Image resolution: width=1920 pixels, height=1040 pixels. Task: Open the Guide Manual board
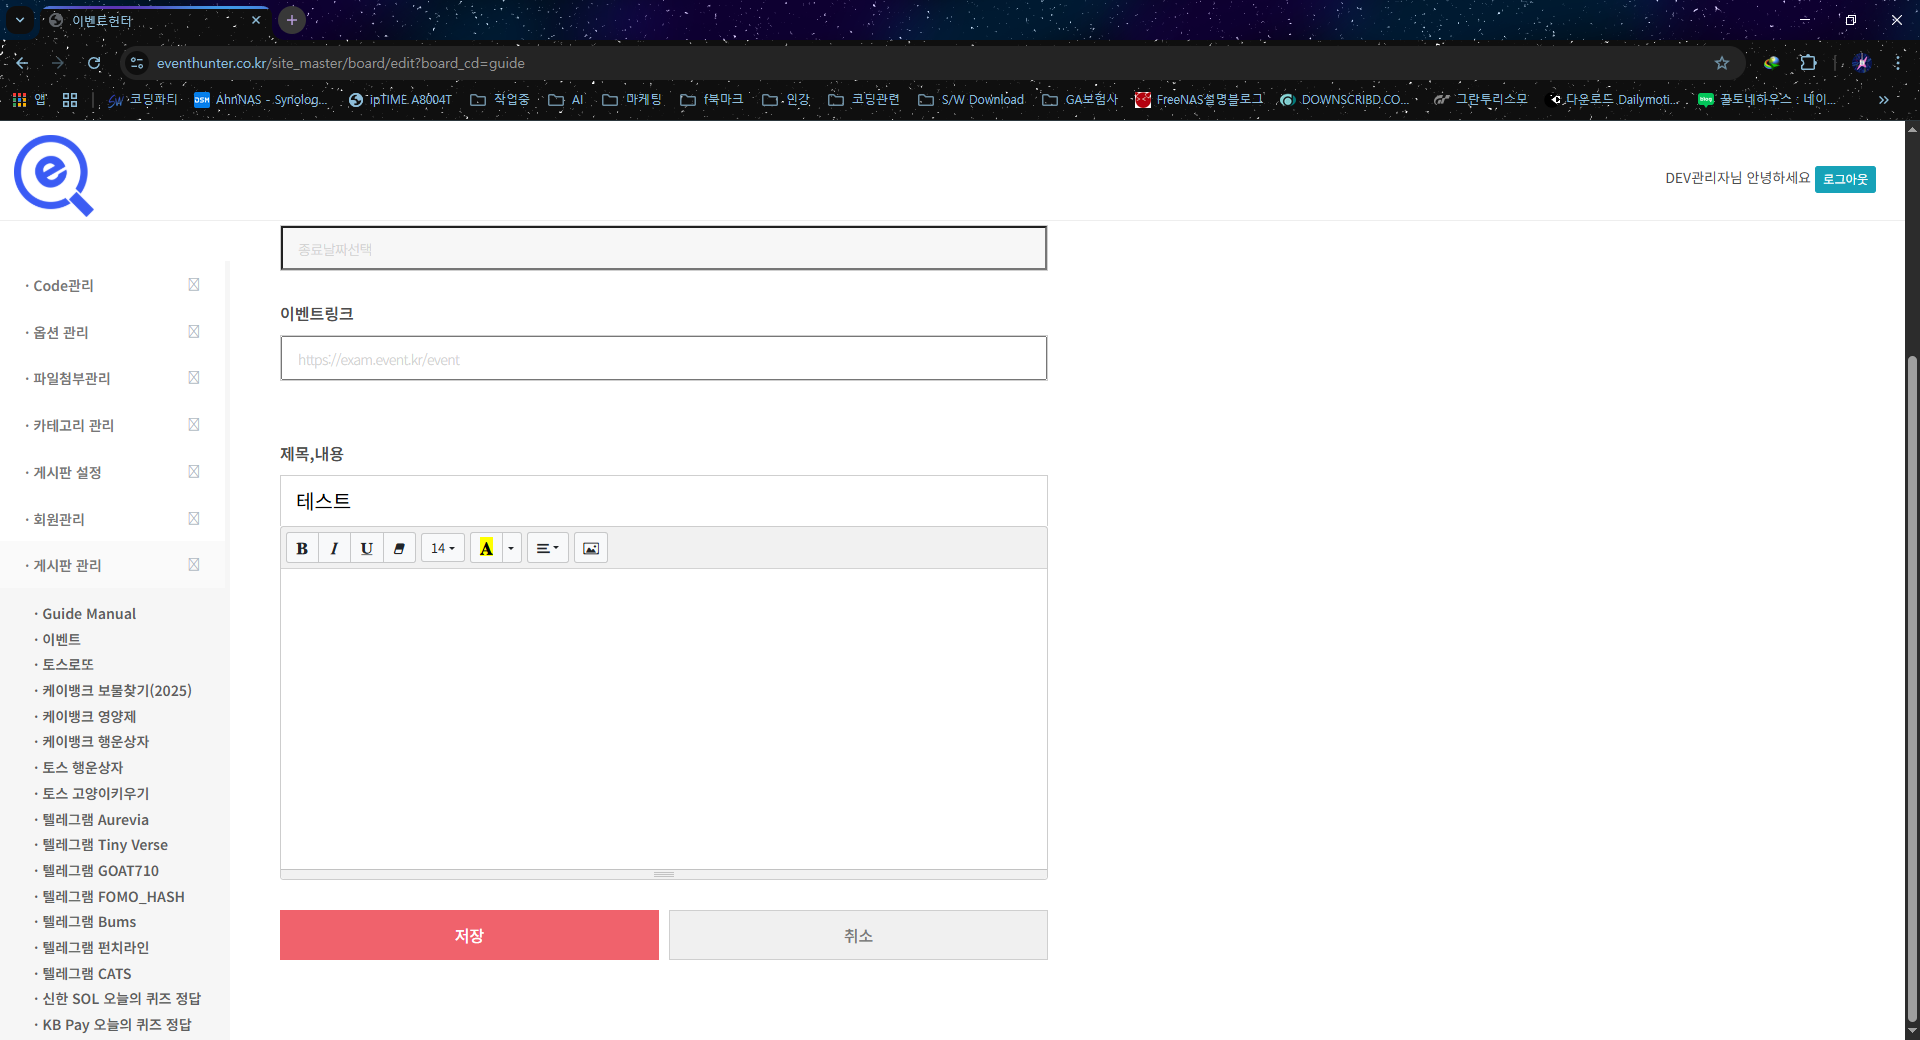click(89, 614)
